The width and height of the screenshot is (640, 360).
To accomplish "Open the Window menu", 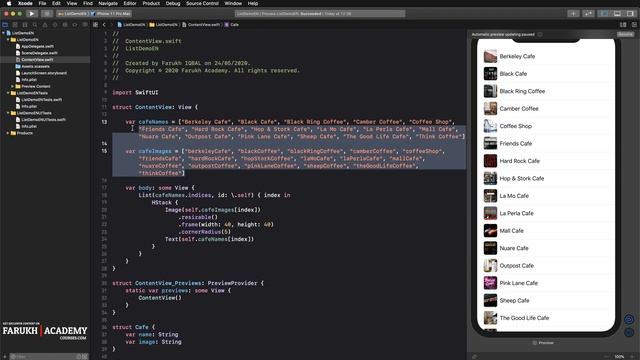I will 233,3.
